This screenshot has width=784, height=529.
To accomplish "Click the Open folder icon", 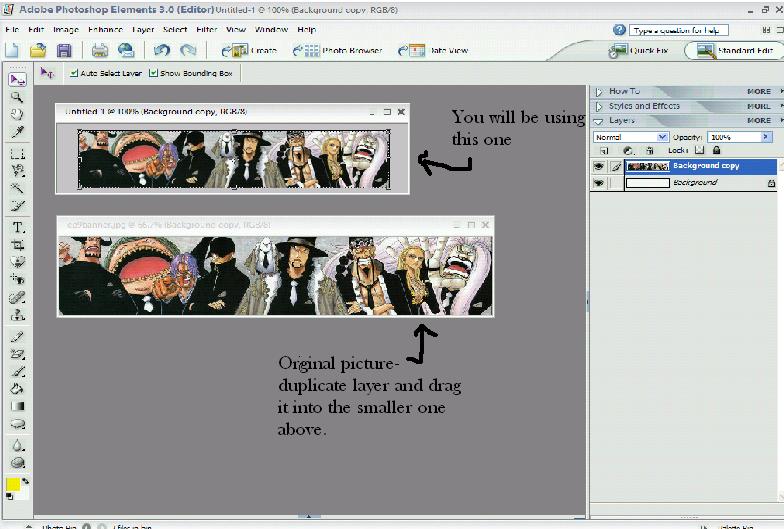I will click(x=38, y=50).
